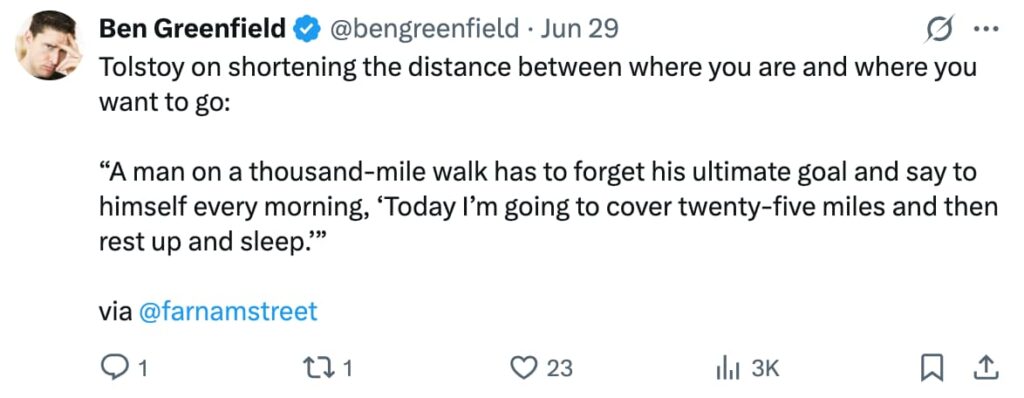Screen dimensions: 1024x398
Task: Open the @bengreenfield handle link
Action: (x=426, y=29)
